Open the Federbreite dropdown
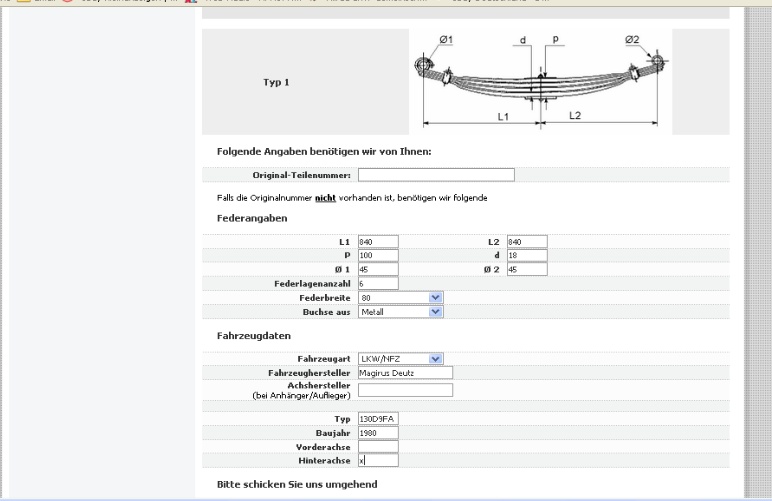This screenshot has width=772, height=501. pos(401,298)
